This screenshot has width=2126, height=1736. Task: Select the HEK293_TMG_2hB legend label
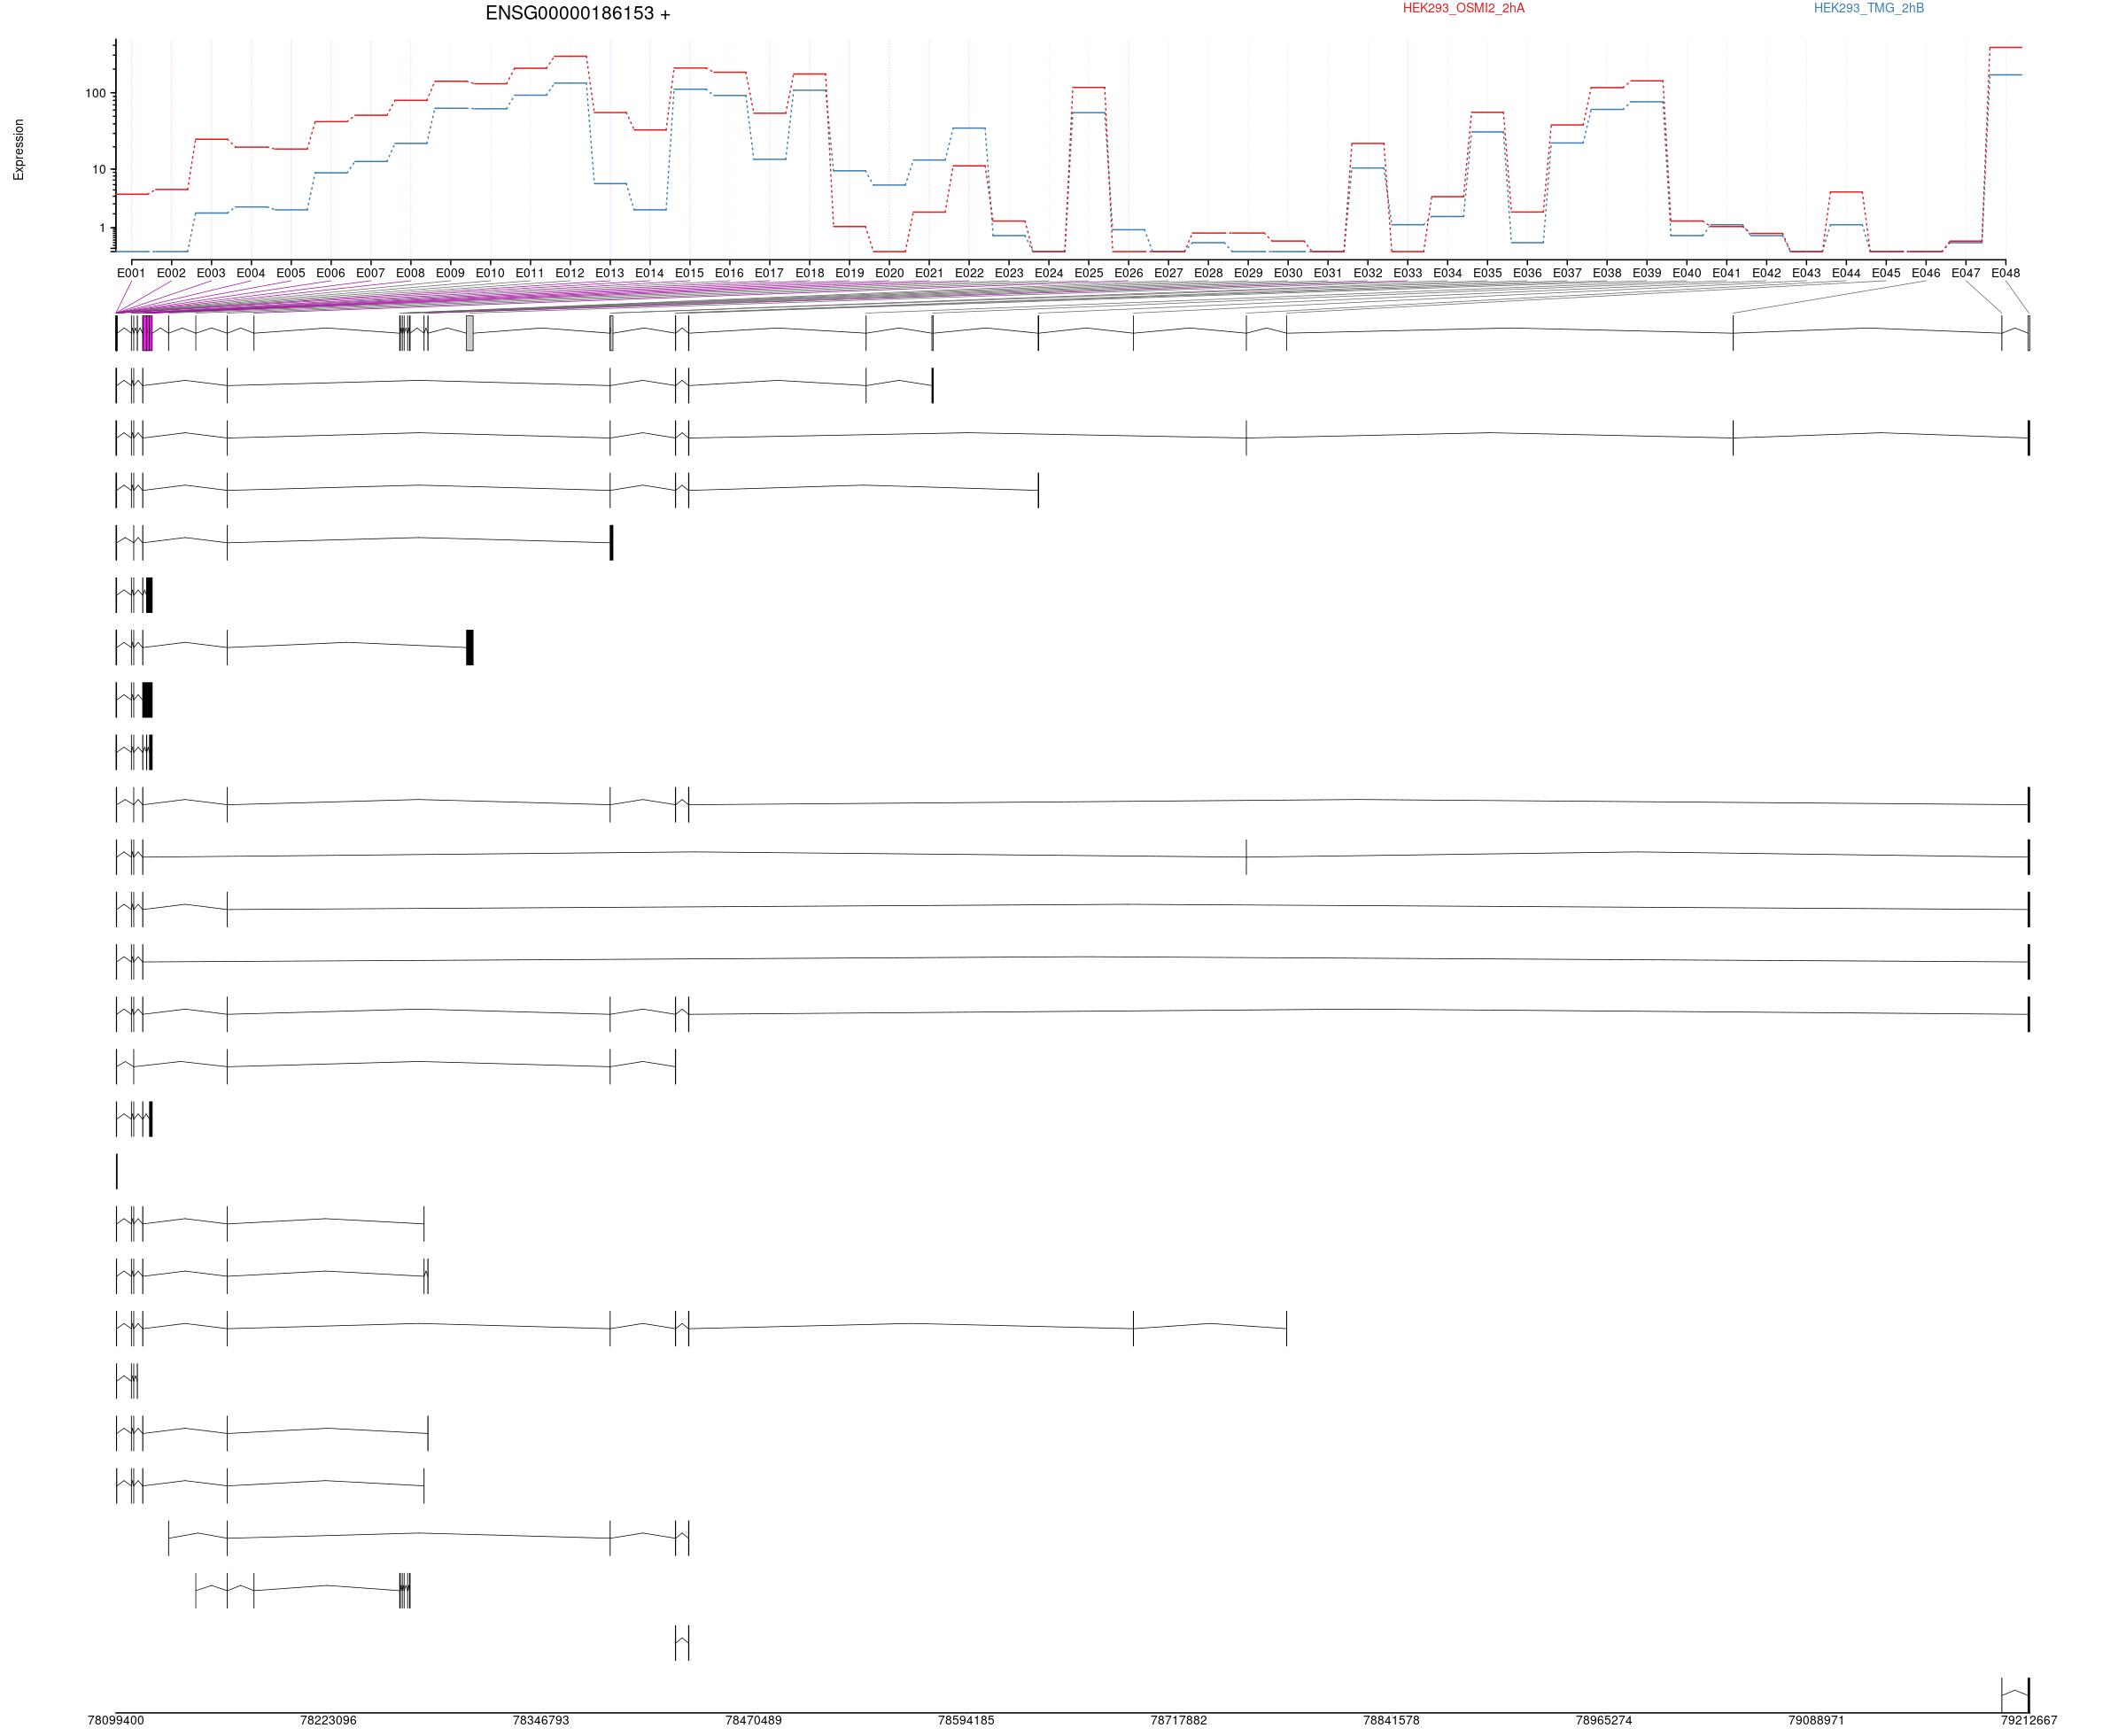tap(1869, 8)
